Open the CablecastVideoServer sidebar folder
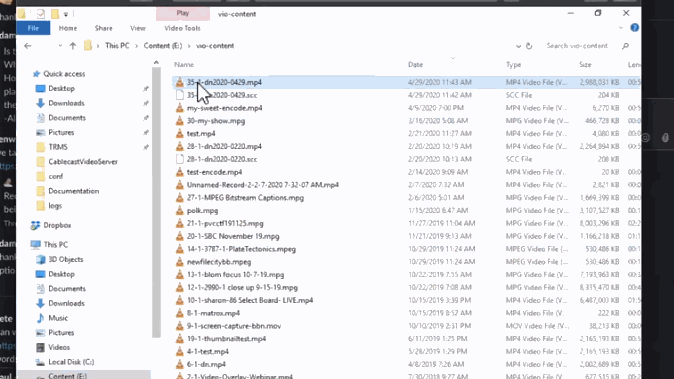The height and width of the screenshot is (379, 674). [83, 162]
